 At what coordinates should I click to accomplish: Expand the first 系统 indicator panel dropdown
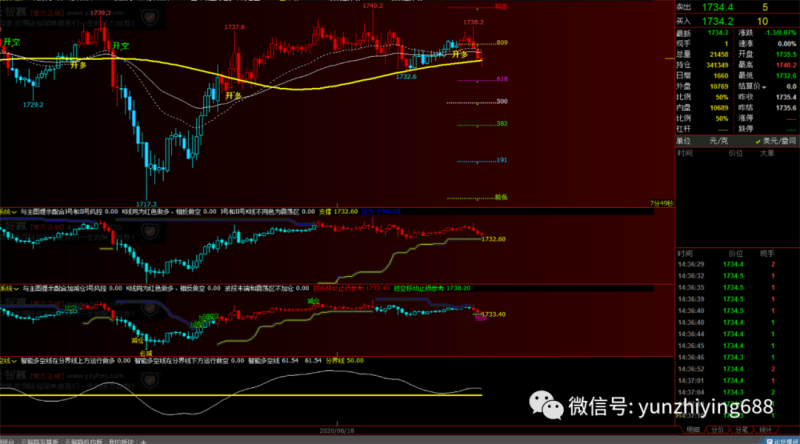pos(14,211)
